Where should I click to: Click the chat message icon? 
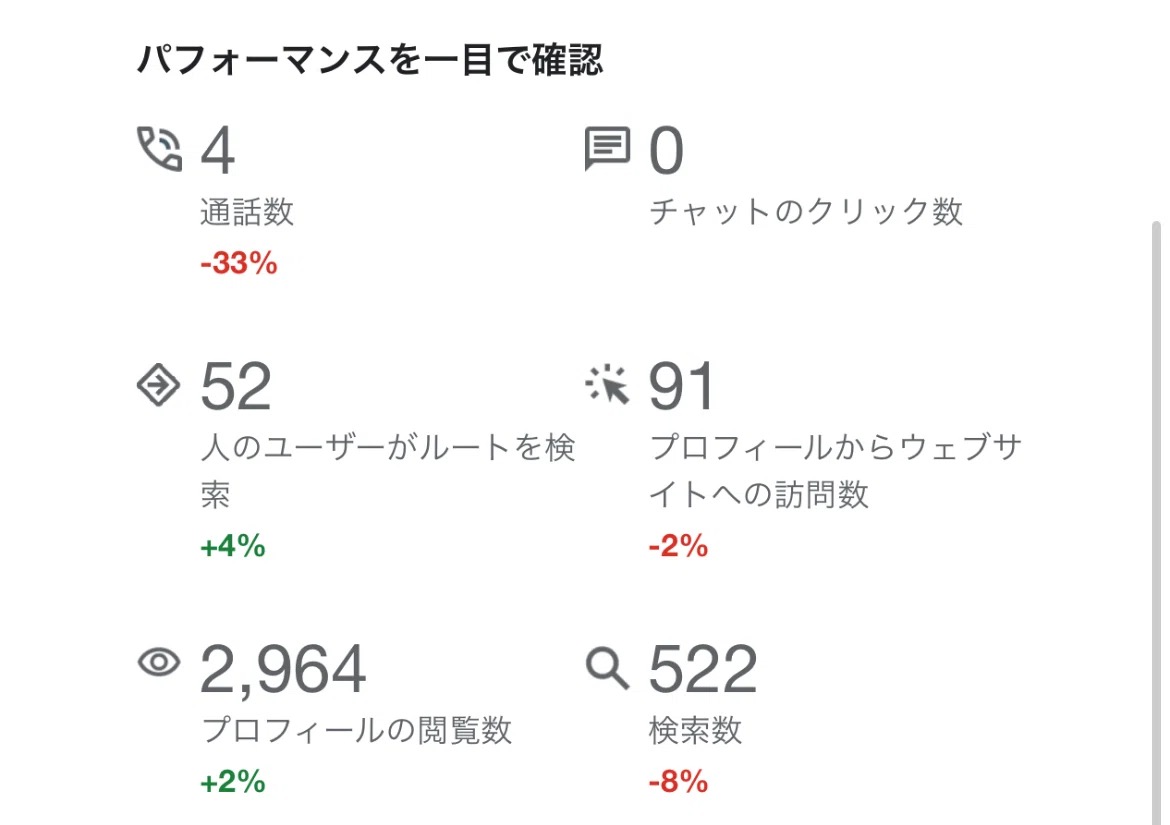pos(607,150)
